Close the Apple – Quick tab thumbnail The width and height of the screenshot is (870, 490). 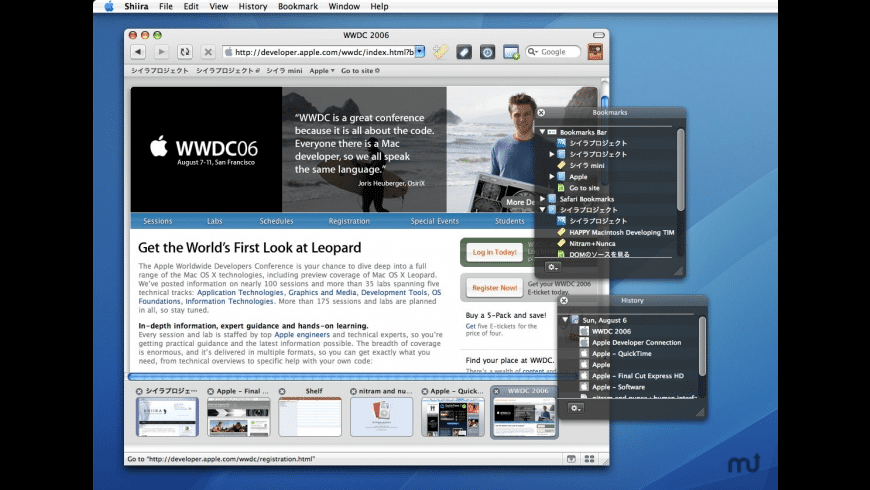[x=424, y=391]
